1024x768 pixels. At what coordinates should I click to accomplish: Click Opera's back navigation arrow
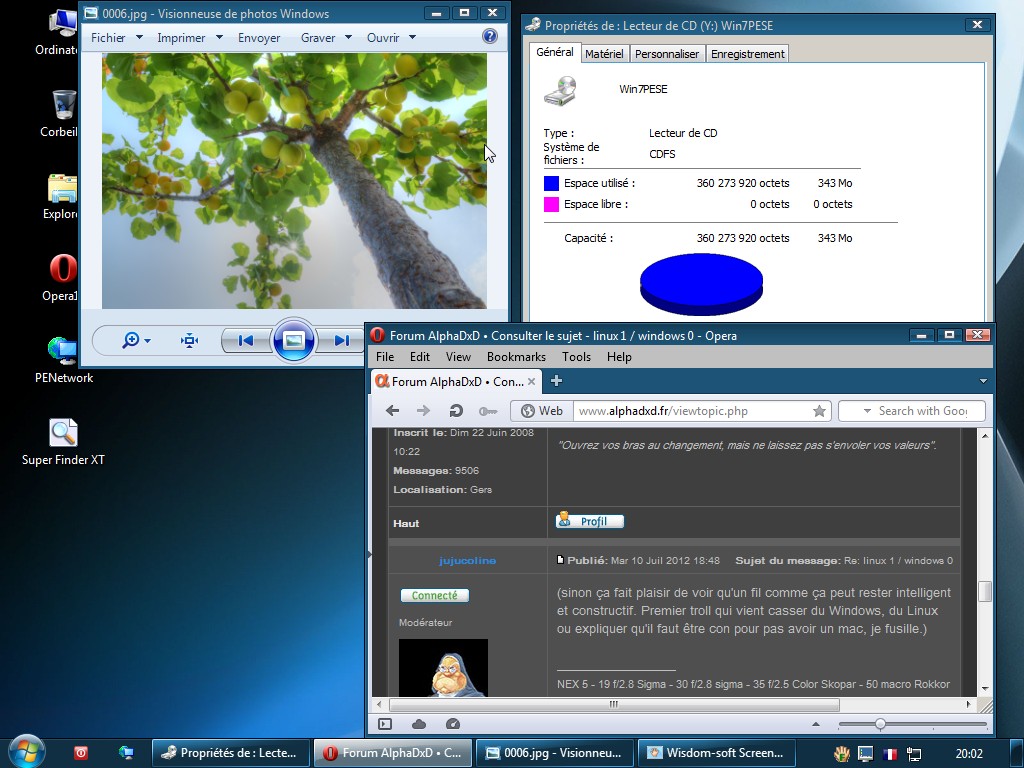point(392,411)
